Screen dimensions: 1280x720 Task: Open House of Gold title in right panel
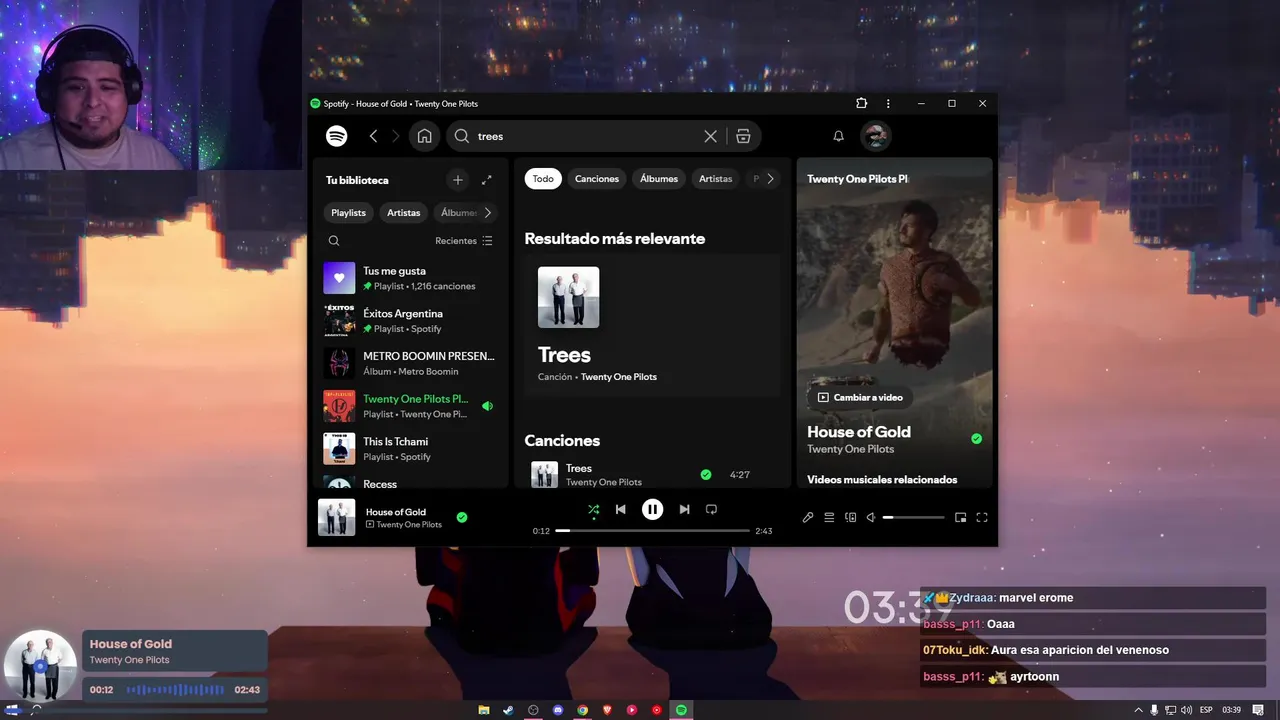pyautogui.click(x=859, y=432)
